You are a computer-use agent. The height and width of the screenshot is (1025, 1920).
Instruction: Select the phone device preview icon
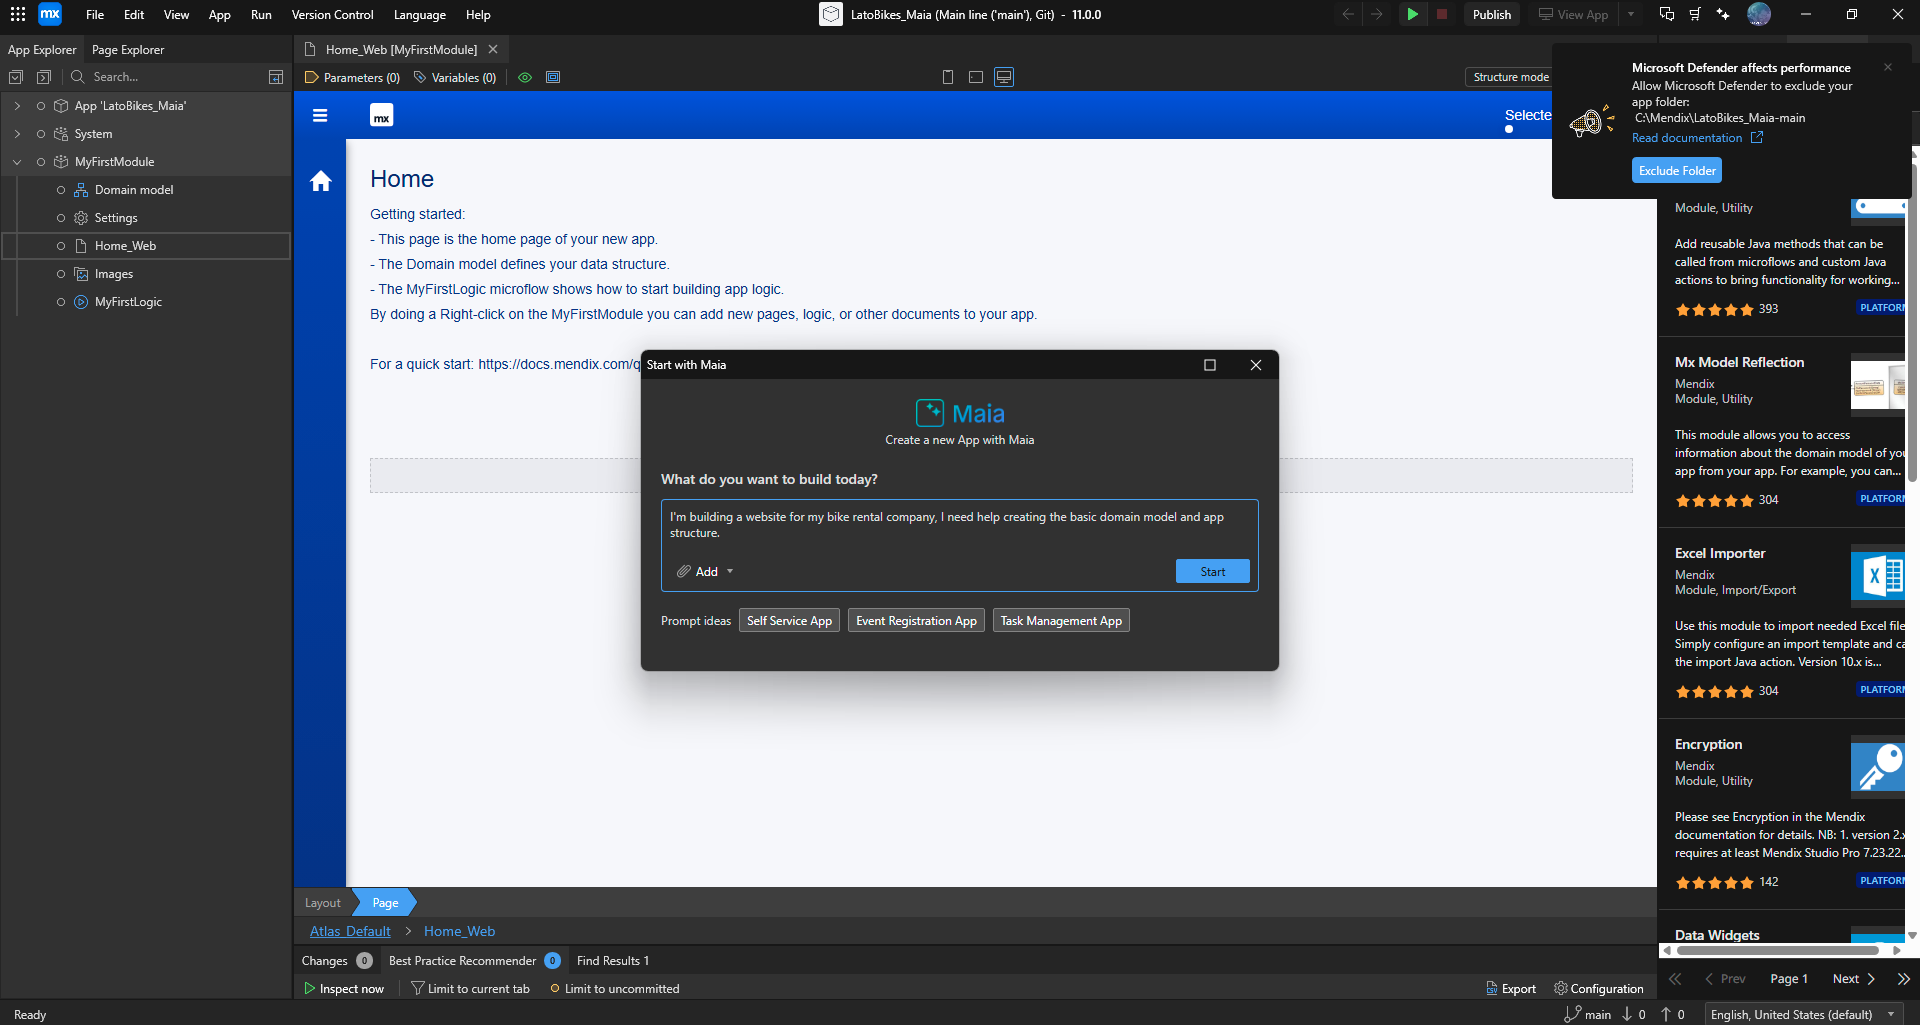(948, 77)
